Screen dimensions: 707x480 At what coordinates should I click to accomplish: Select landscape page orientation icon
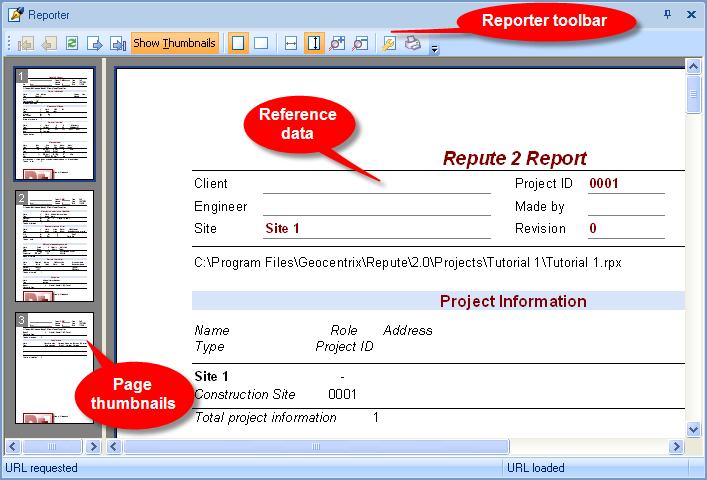261,43
